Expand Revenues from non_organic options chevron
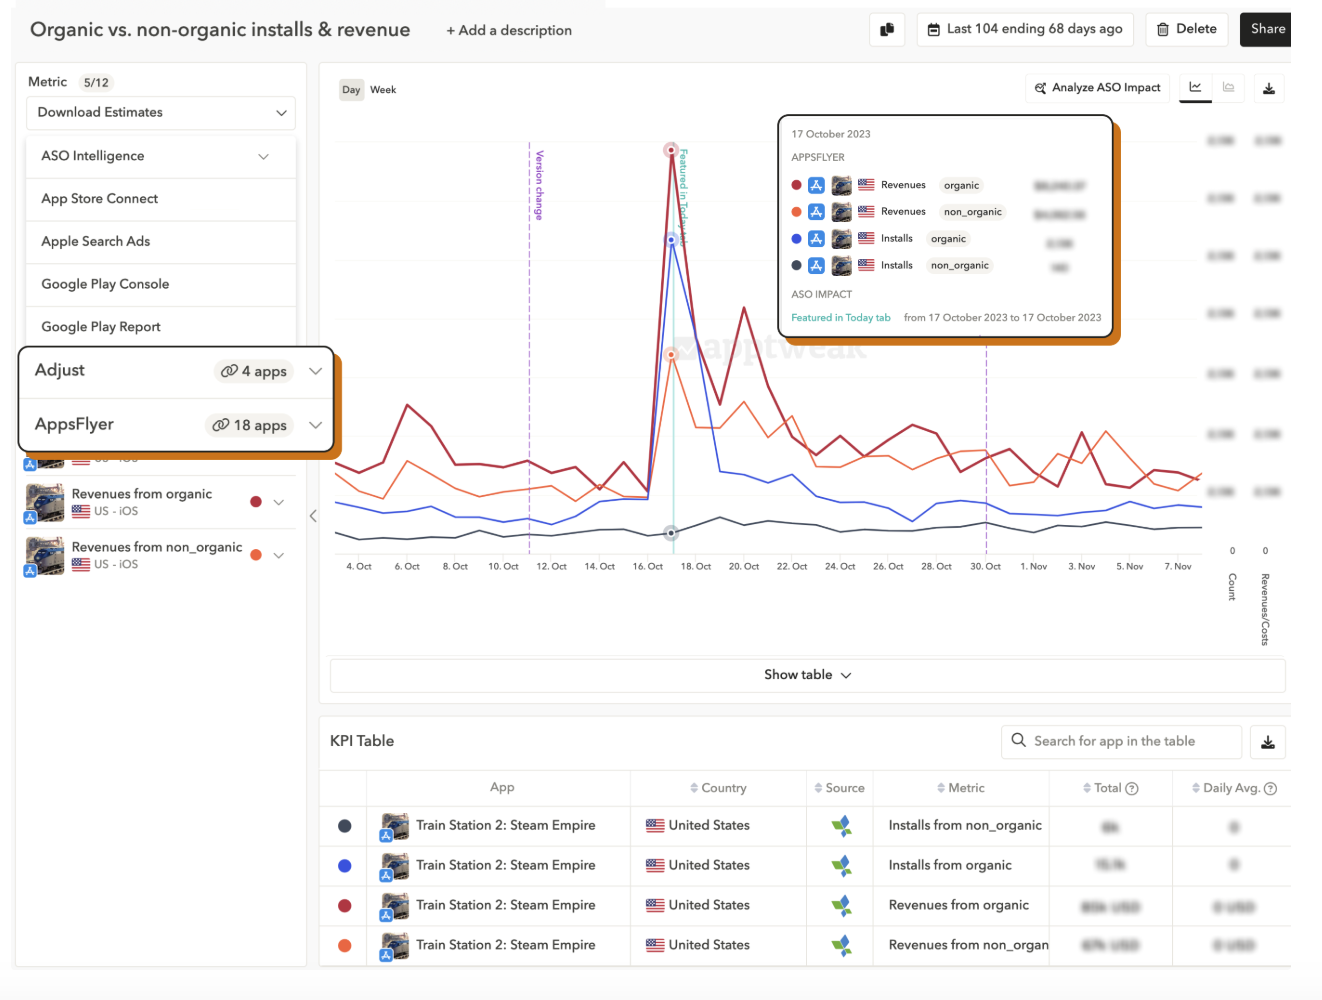This screenshot has height=1000, width=1322. [279, 555]
